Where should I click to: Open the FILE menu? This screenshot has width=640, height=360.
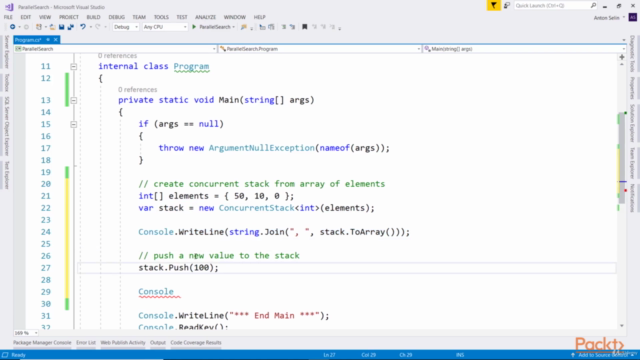point(8,17)
